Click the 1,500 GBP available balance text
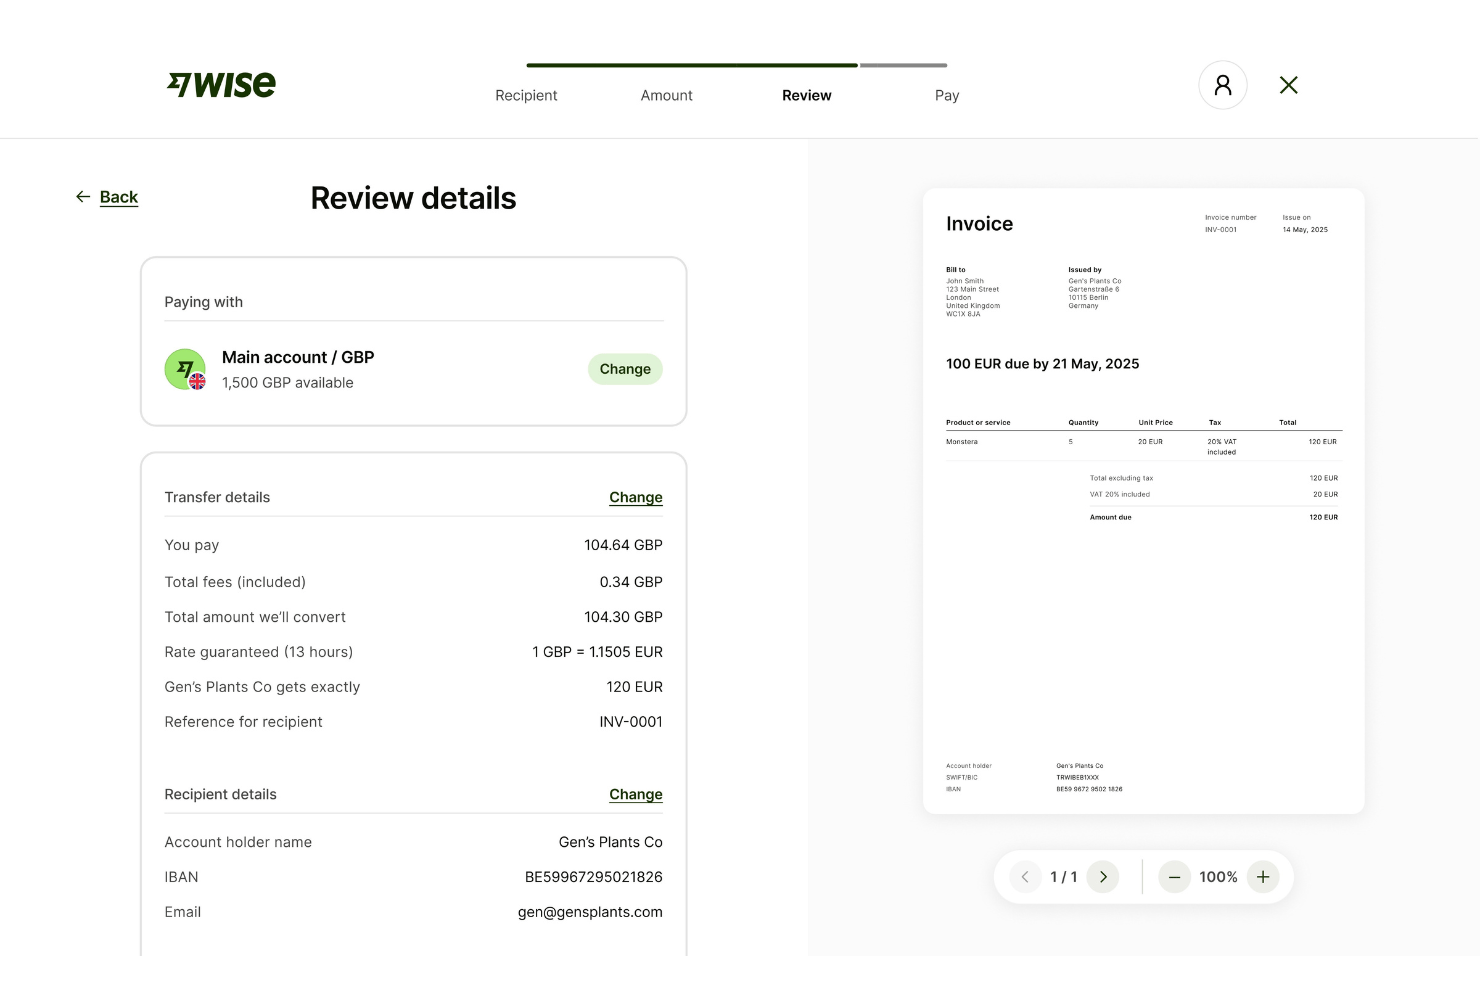This screenshot has height=987, width=1480. click(288, 383)
